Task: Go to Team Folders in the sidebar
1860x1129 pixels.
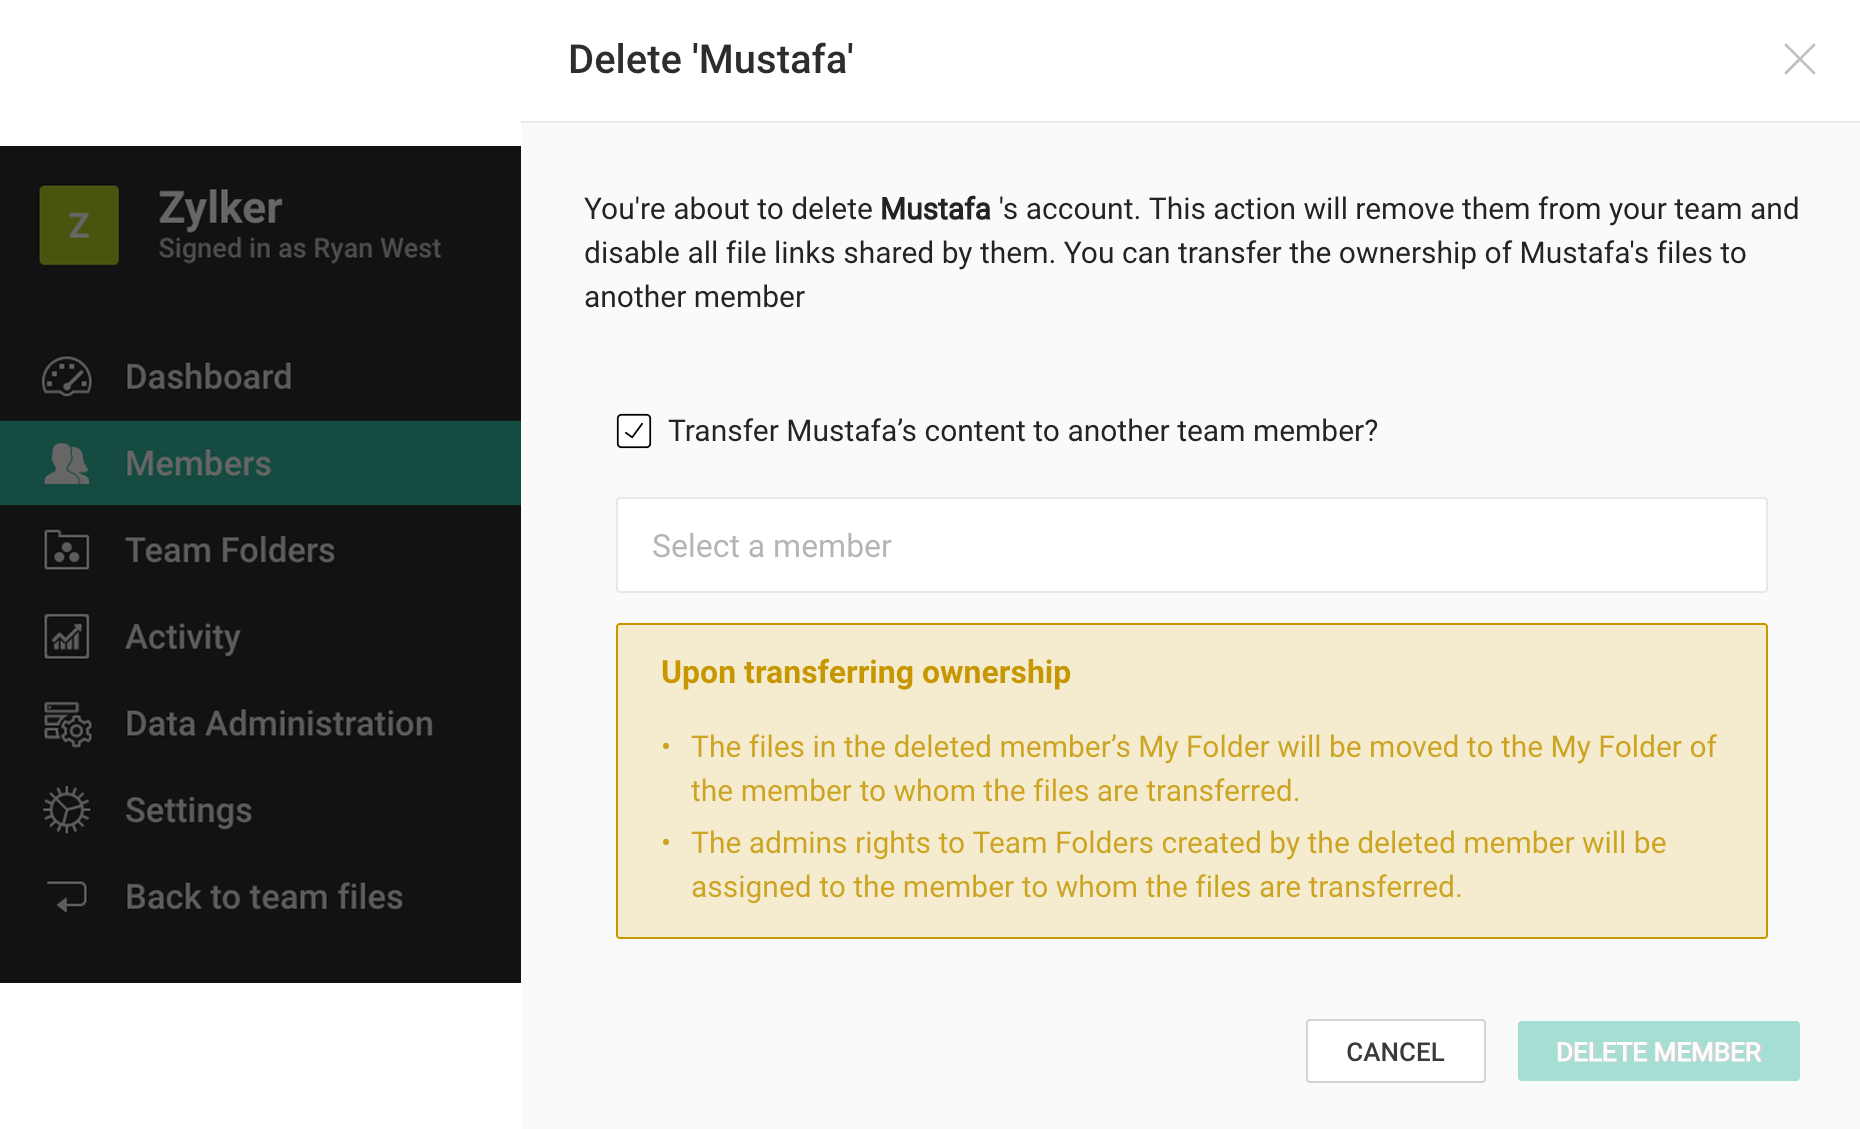Action: (230, 550)
